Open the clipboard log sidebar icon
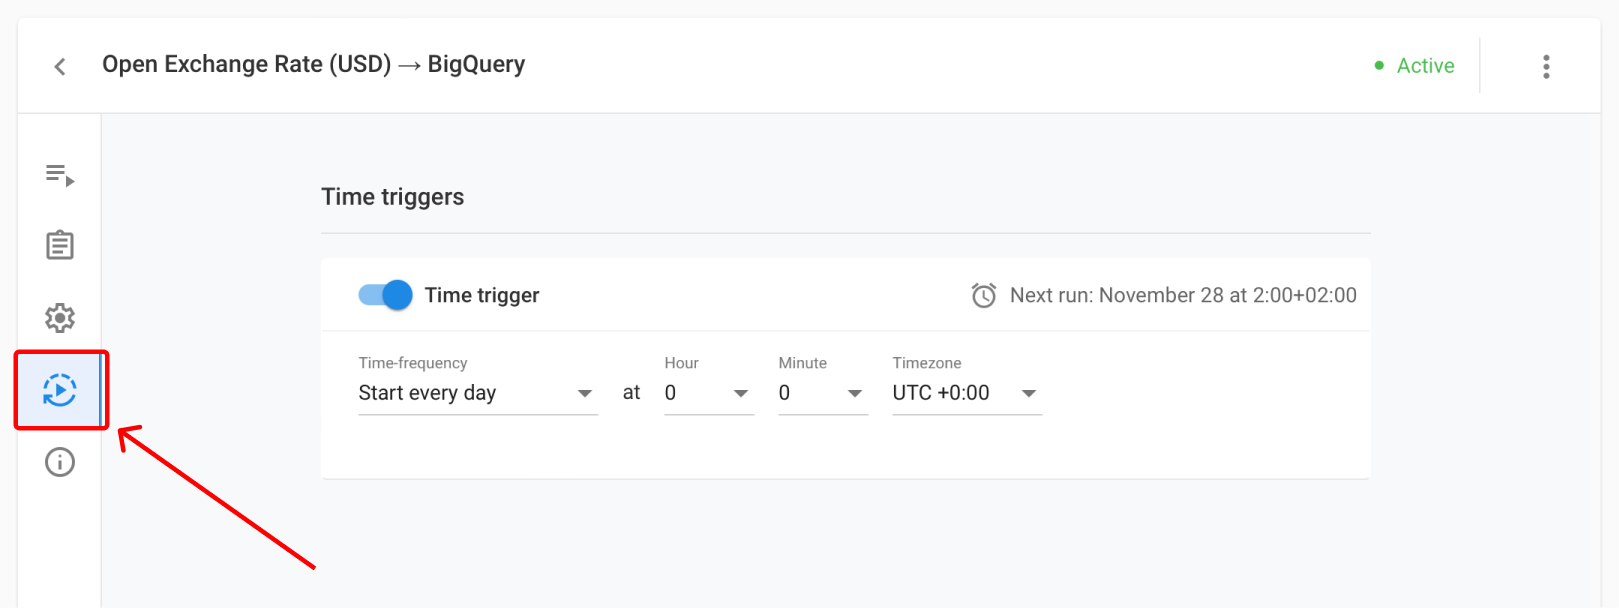The width and height of the screenshot is (1619, 608). (x=60, y=245)
